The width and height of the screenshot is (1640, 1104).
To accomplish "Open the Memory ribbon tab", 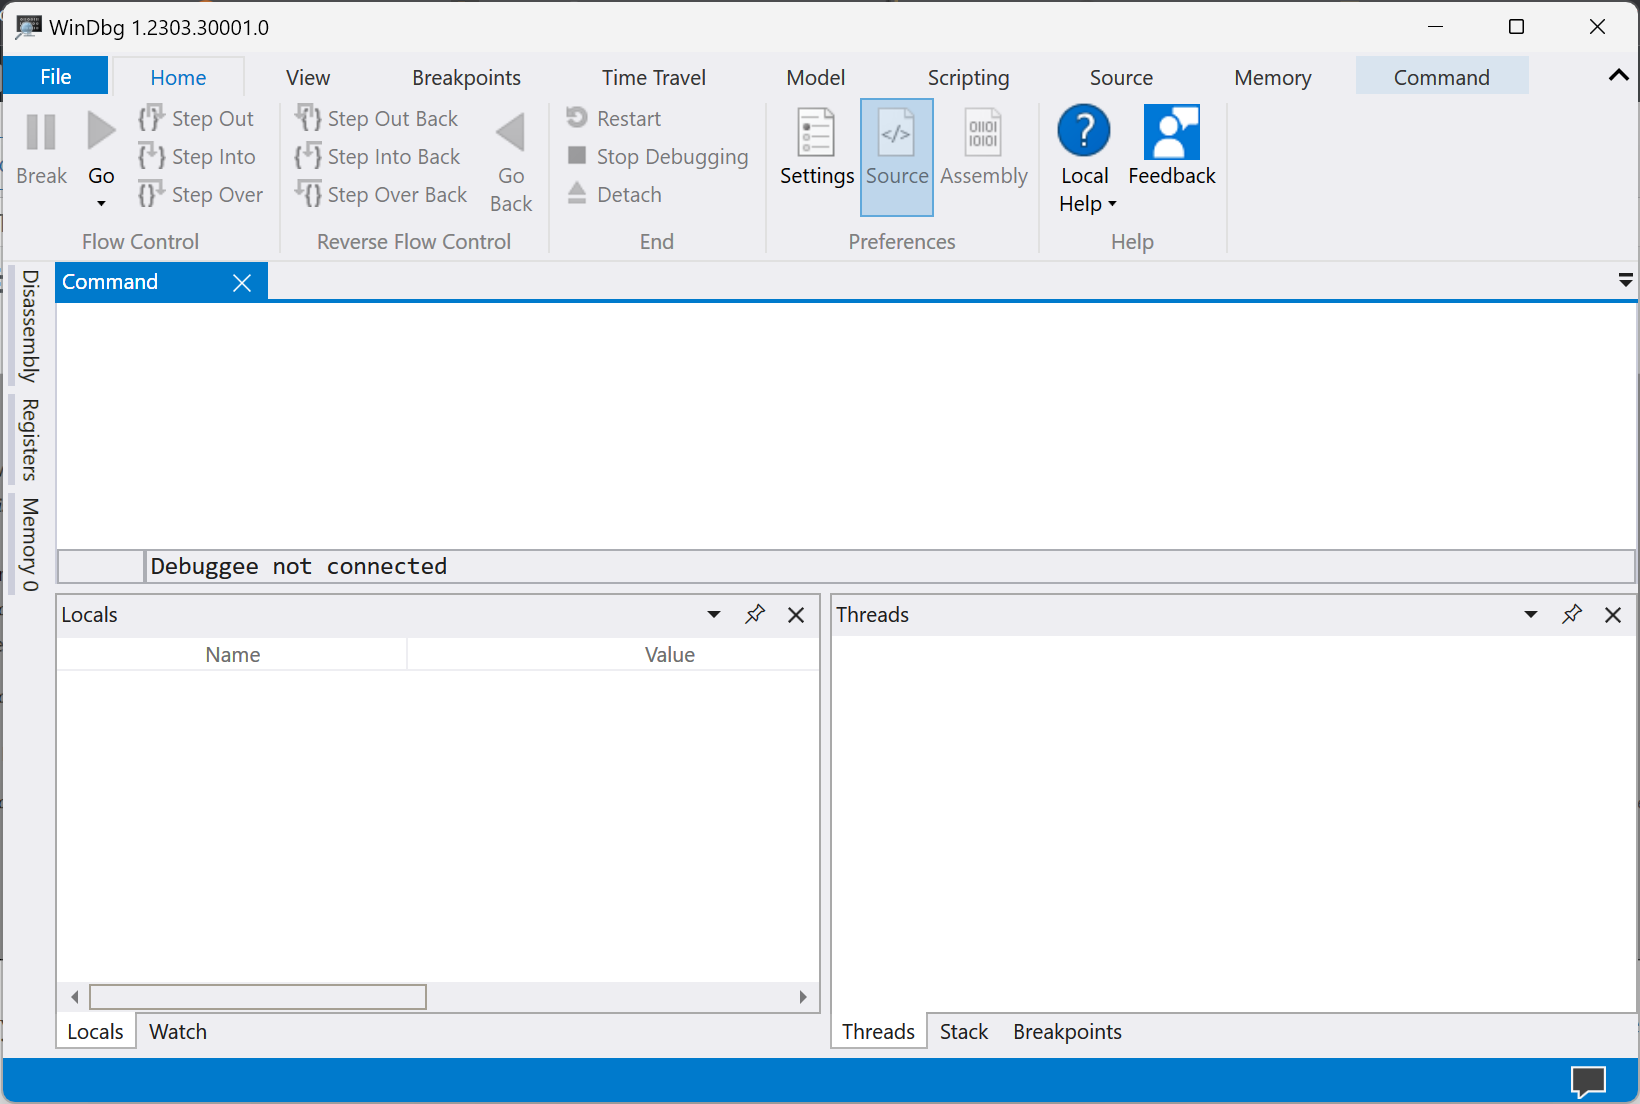I will tap(1272, 77).
